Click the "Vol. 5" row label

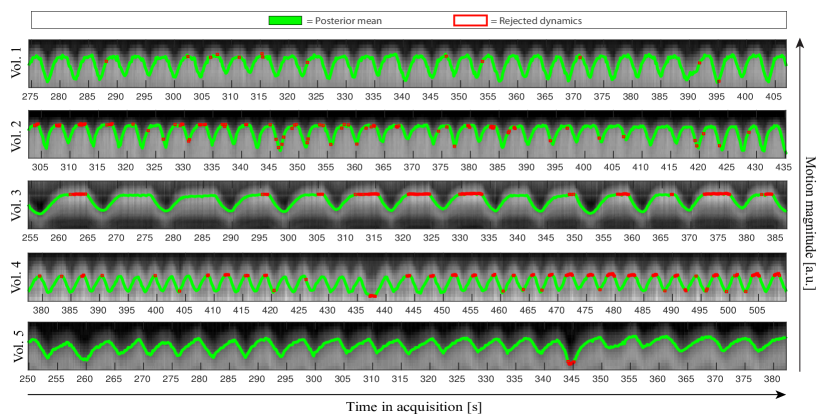(x=17, y=346)
